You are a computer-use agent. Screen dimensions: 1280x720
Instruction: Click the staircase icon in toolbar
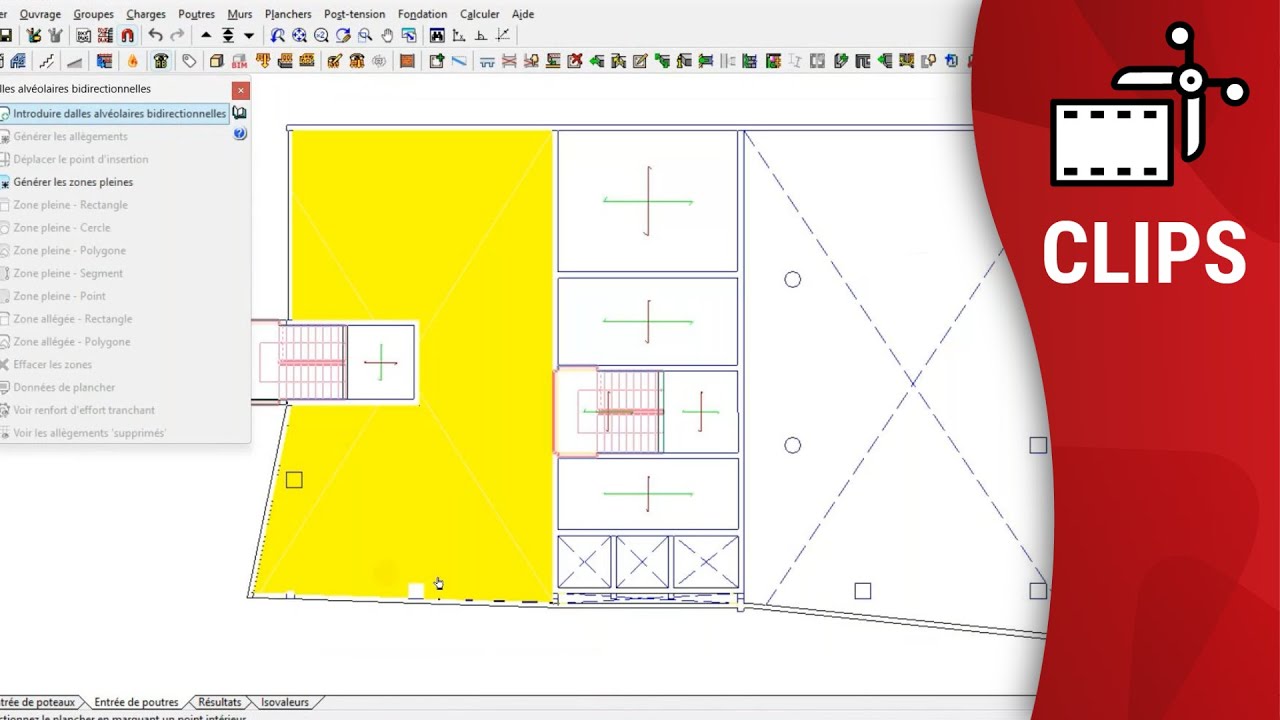[47, 61]
